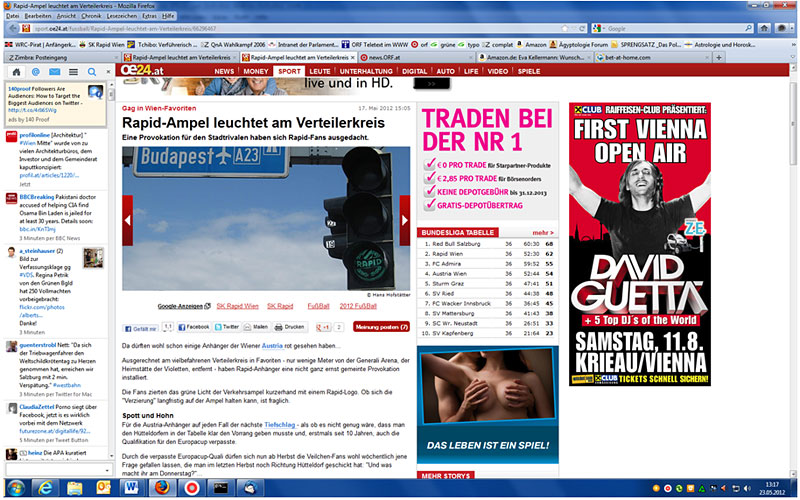Click the Meinung posten button
800x500 pixels.
381,327
